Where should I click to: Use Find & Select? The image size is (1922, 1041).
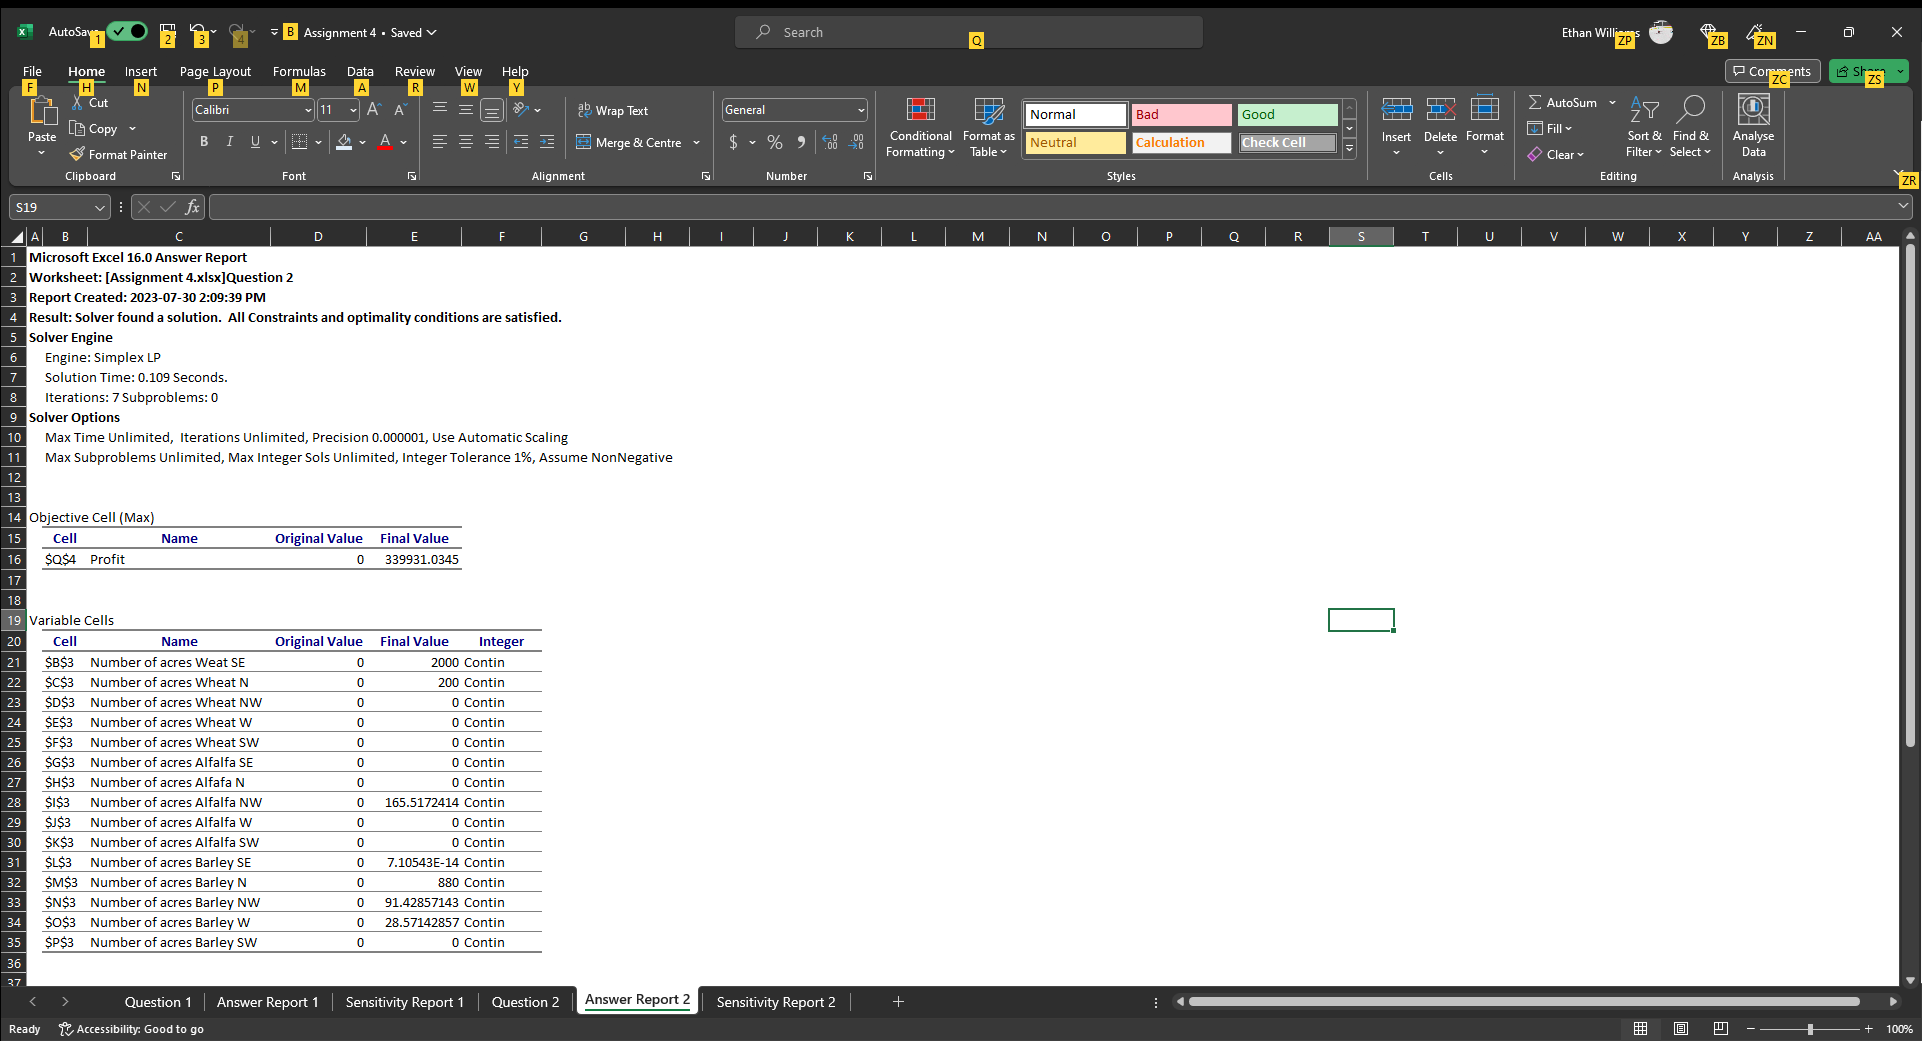1690,127
